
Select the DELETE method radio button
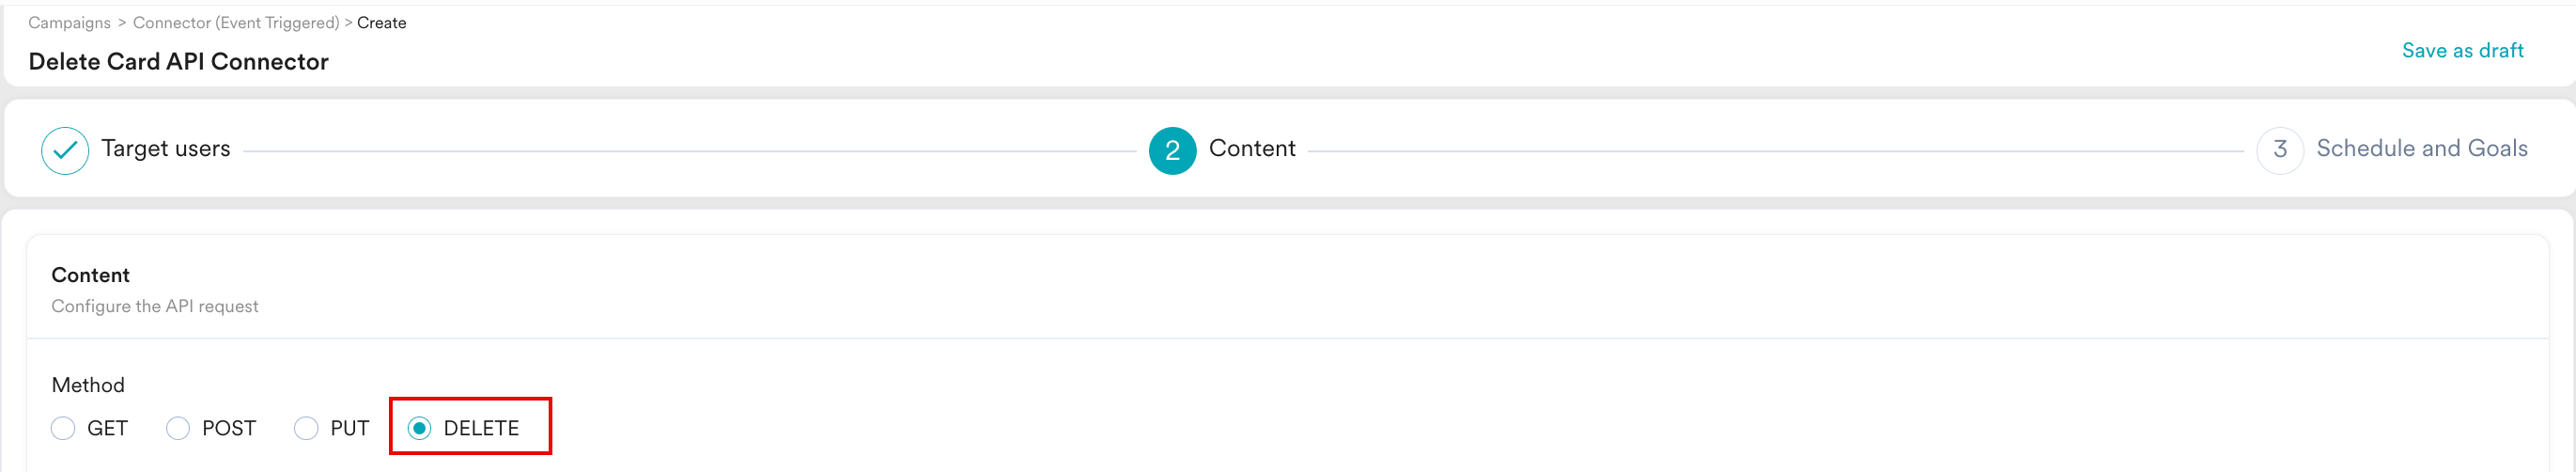[420, 428]
